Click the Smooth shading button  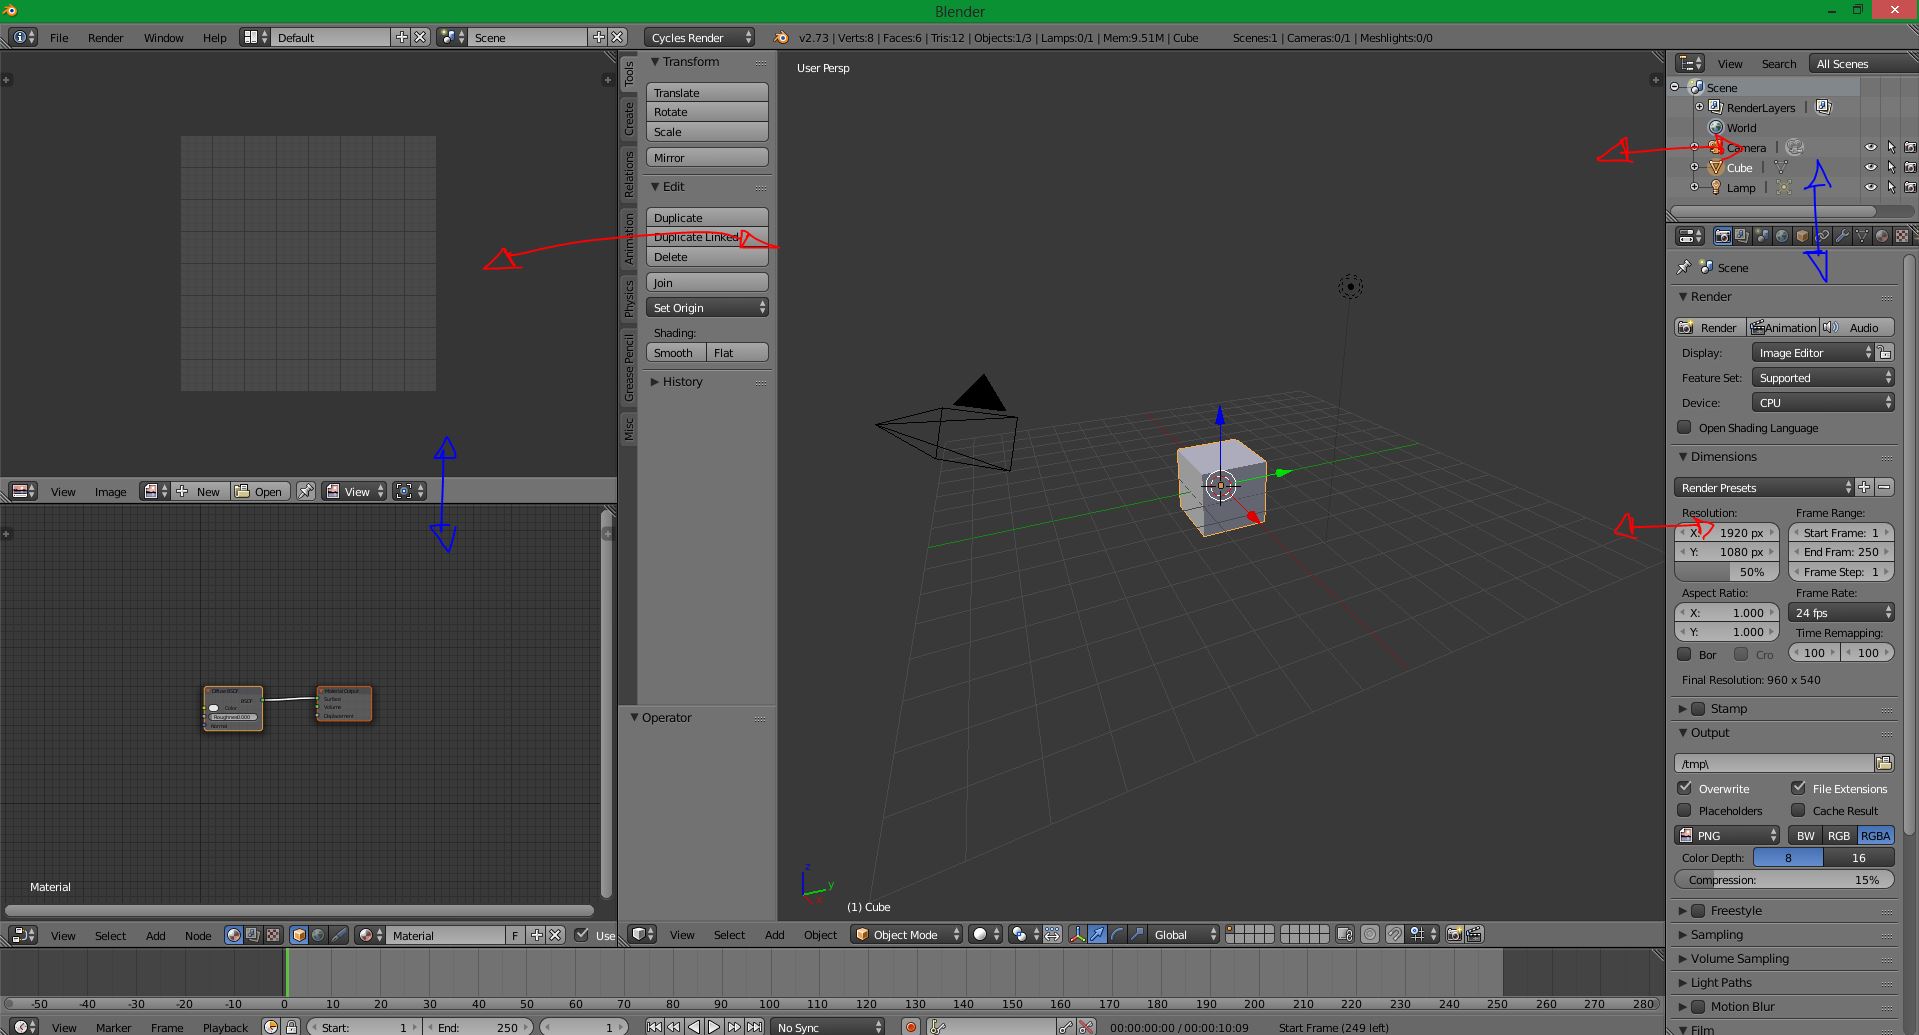point(675,352)
